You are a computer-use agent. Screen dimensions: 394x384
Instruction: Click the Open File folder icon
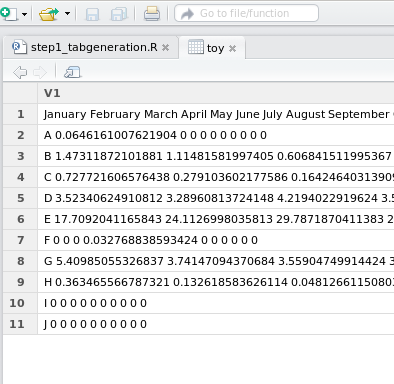pos(48,14)
